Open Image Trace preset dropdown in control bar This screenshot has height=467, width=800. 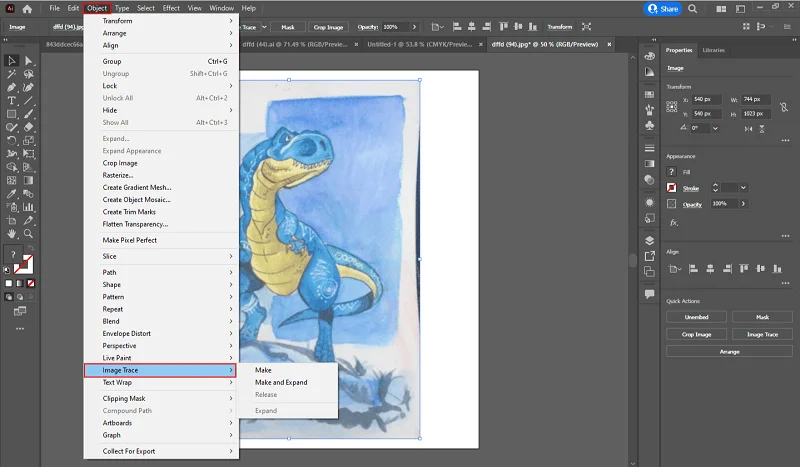tap(264, 27)
